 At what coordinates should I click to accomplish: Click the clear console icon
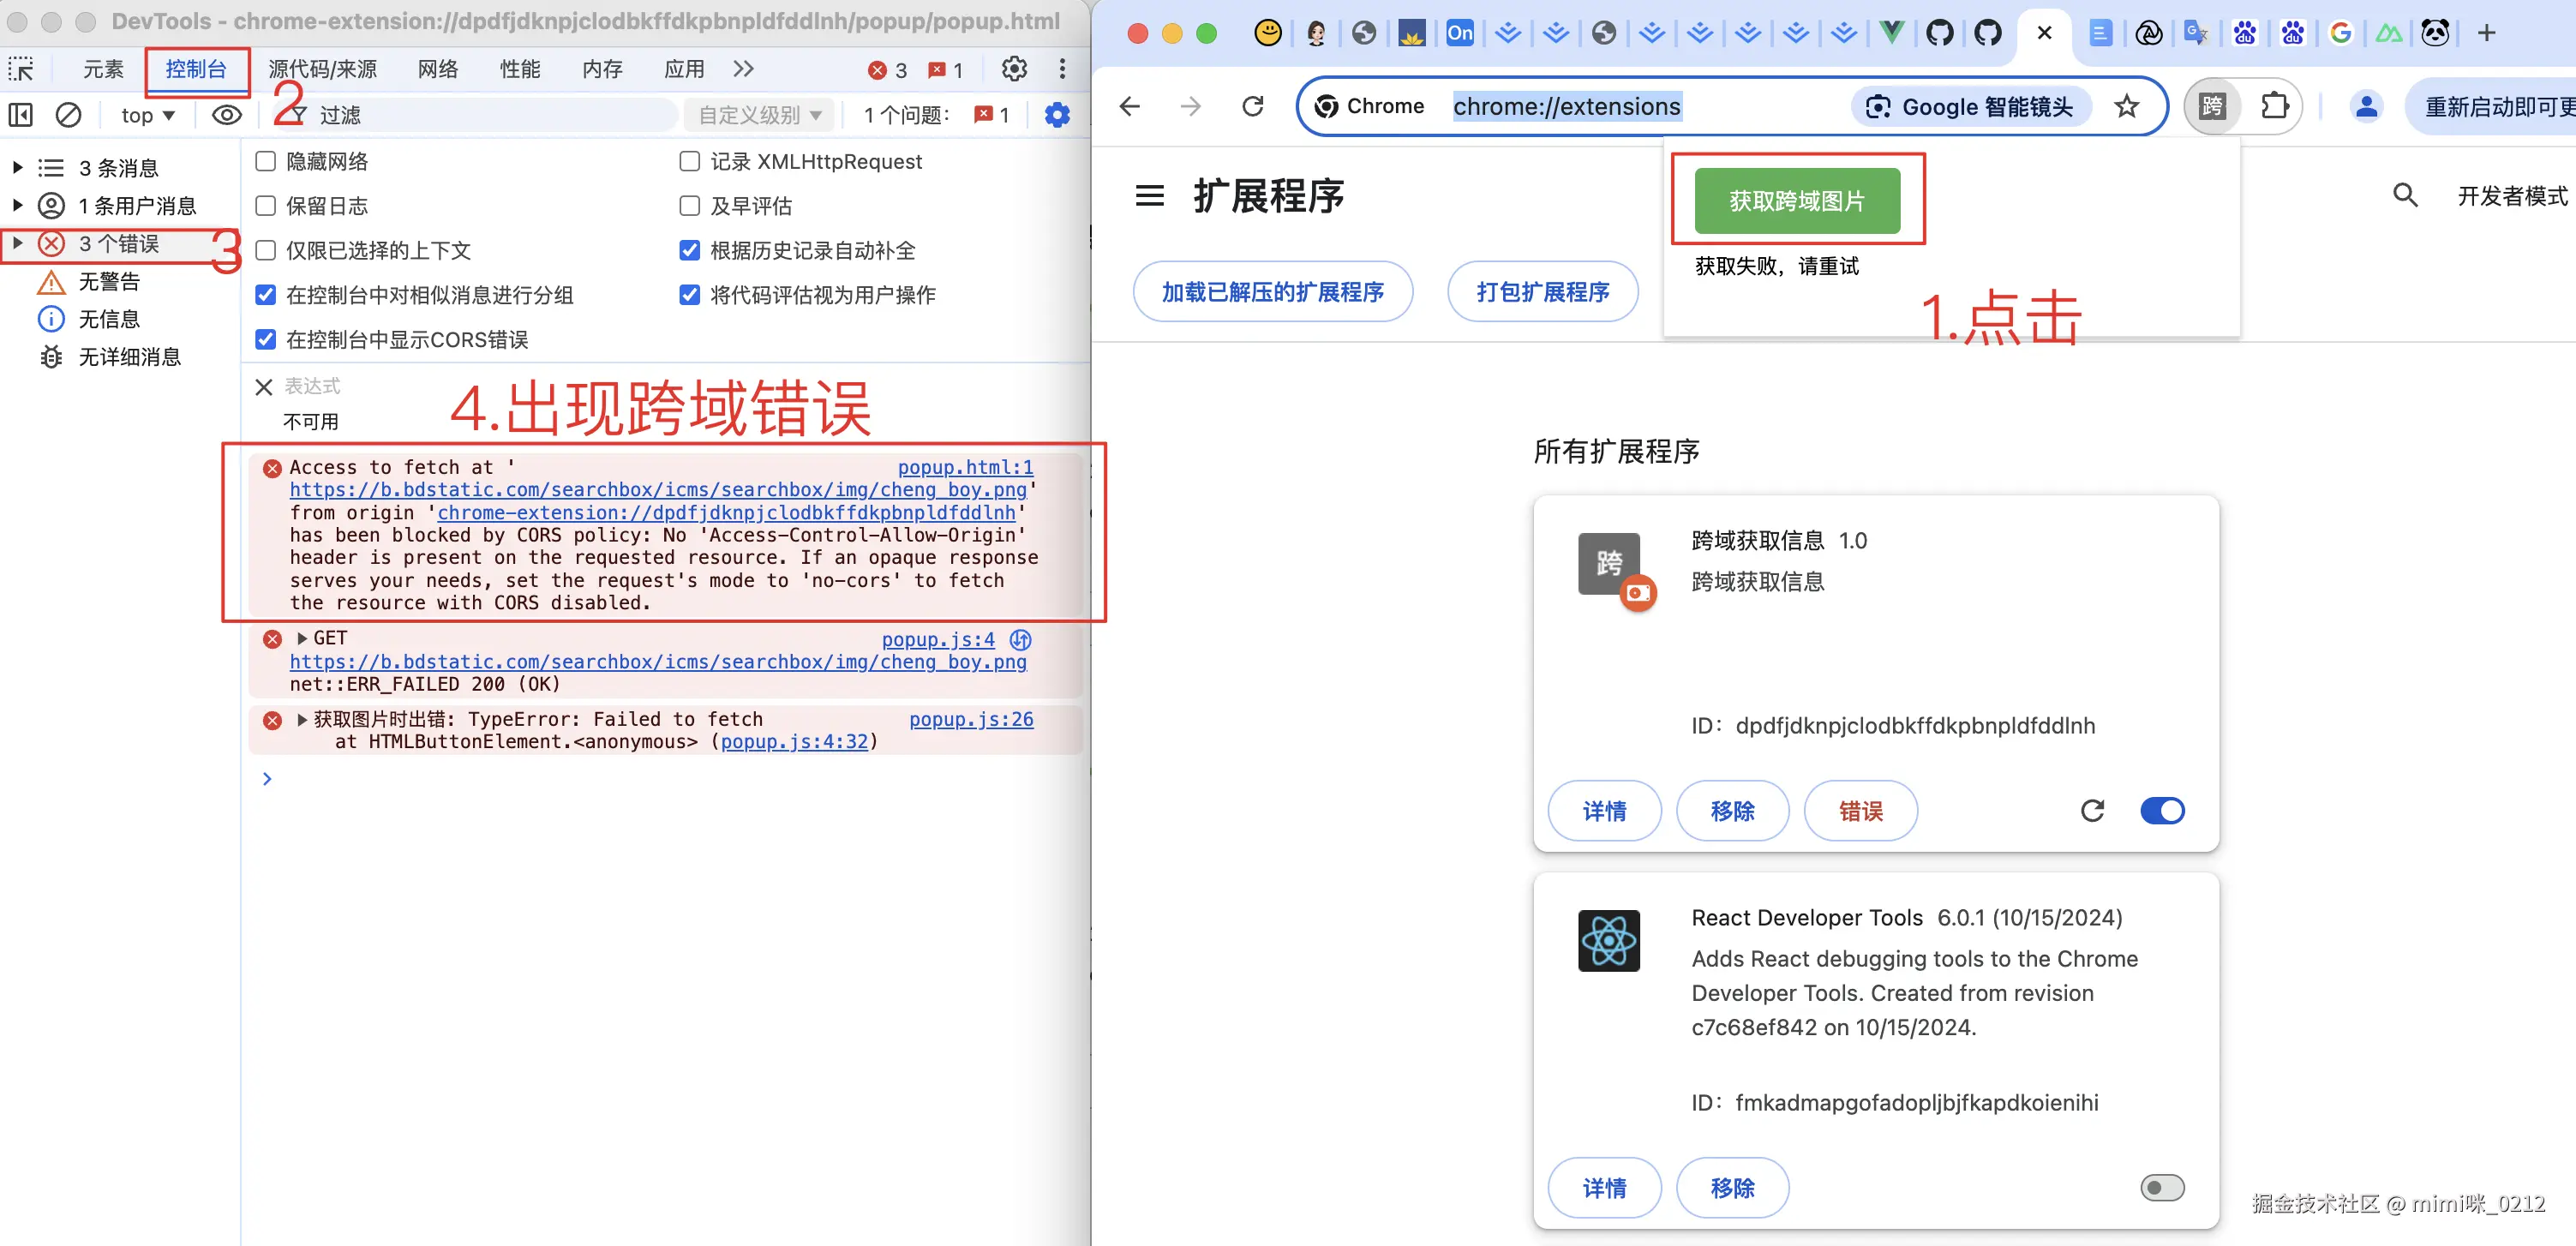pyautogui.click(x=68, y=115)
